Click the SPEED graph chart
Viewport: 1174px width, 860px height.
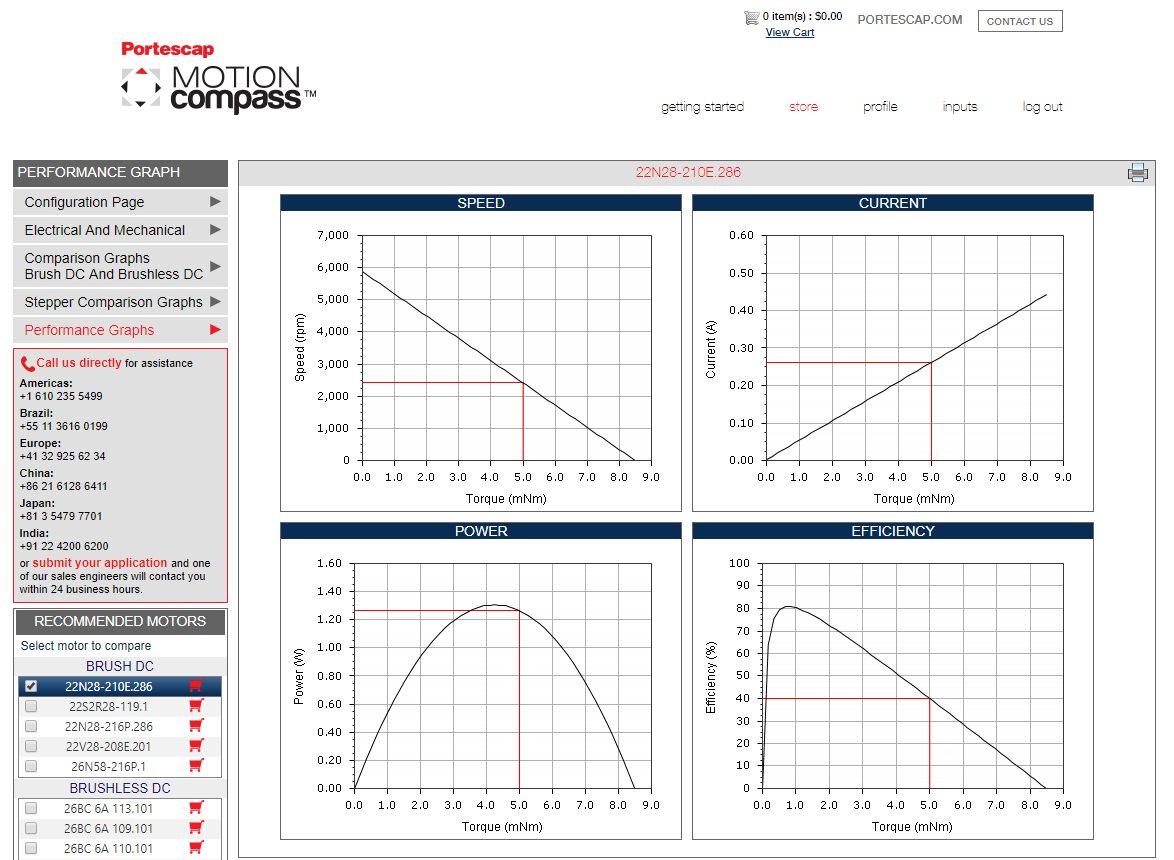481,353
